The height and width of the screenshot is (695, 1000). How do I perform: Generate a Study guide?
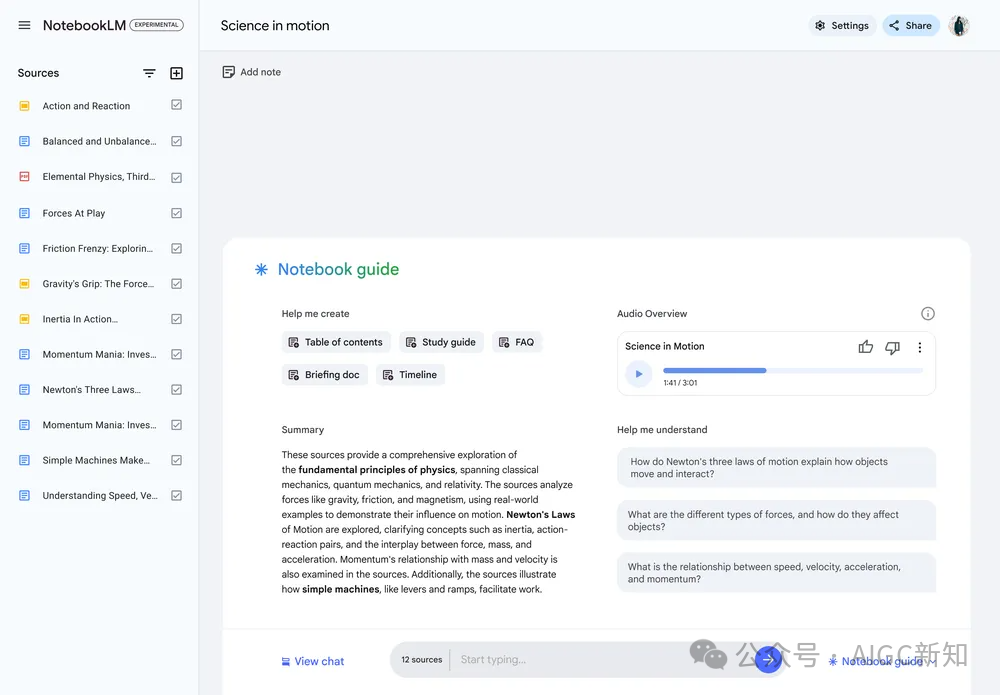441,342
